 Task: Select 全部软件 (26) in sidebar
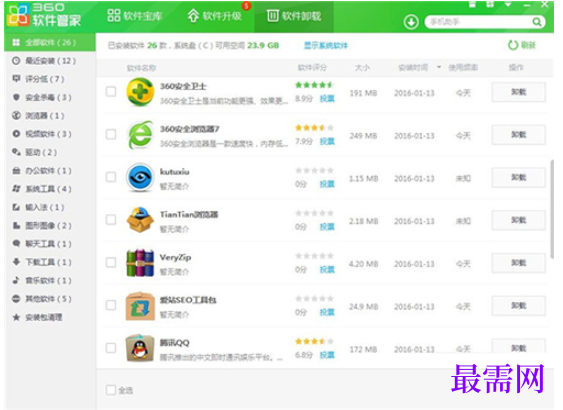click(x=50, y=42)
